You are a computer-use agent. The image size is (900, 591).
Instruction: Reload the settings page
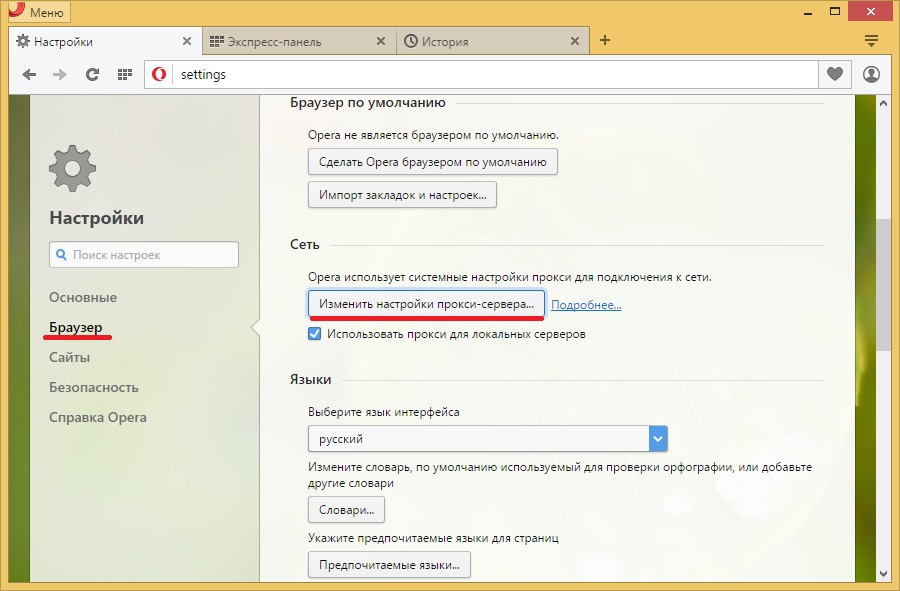pos(92,75)
